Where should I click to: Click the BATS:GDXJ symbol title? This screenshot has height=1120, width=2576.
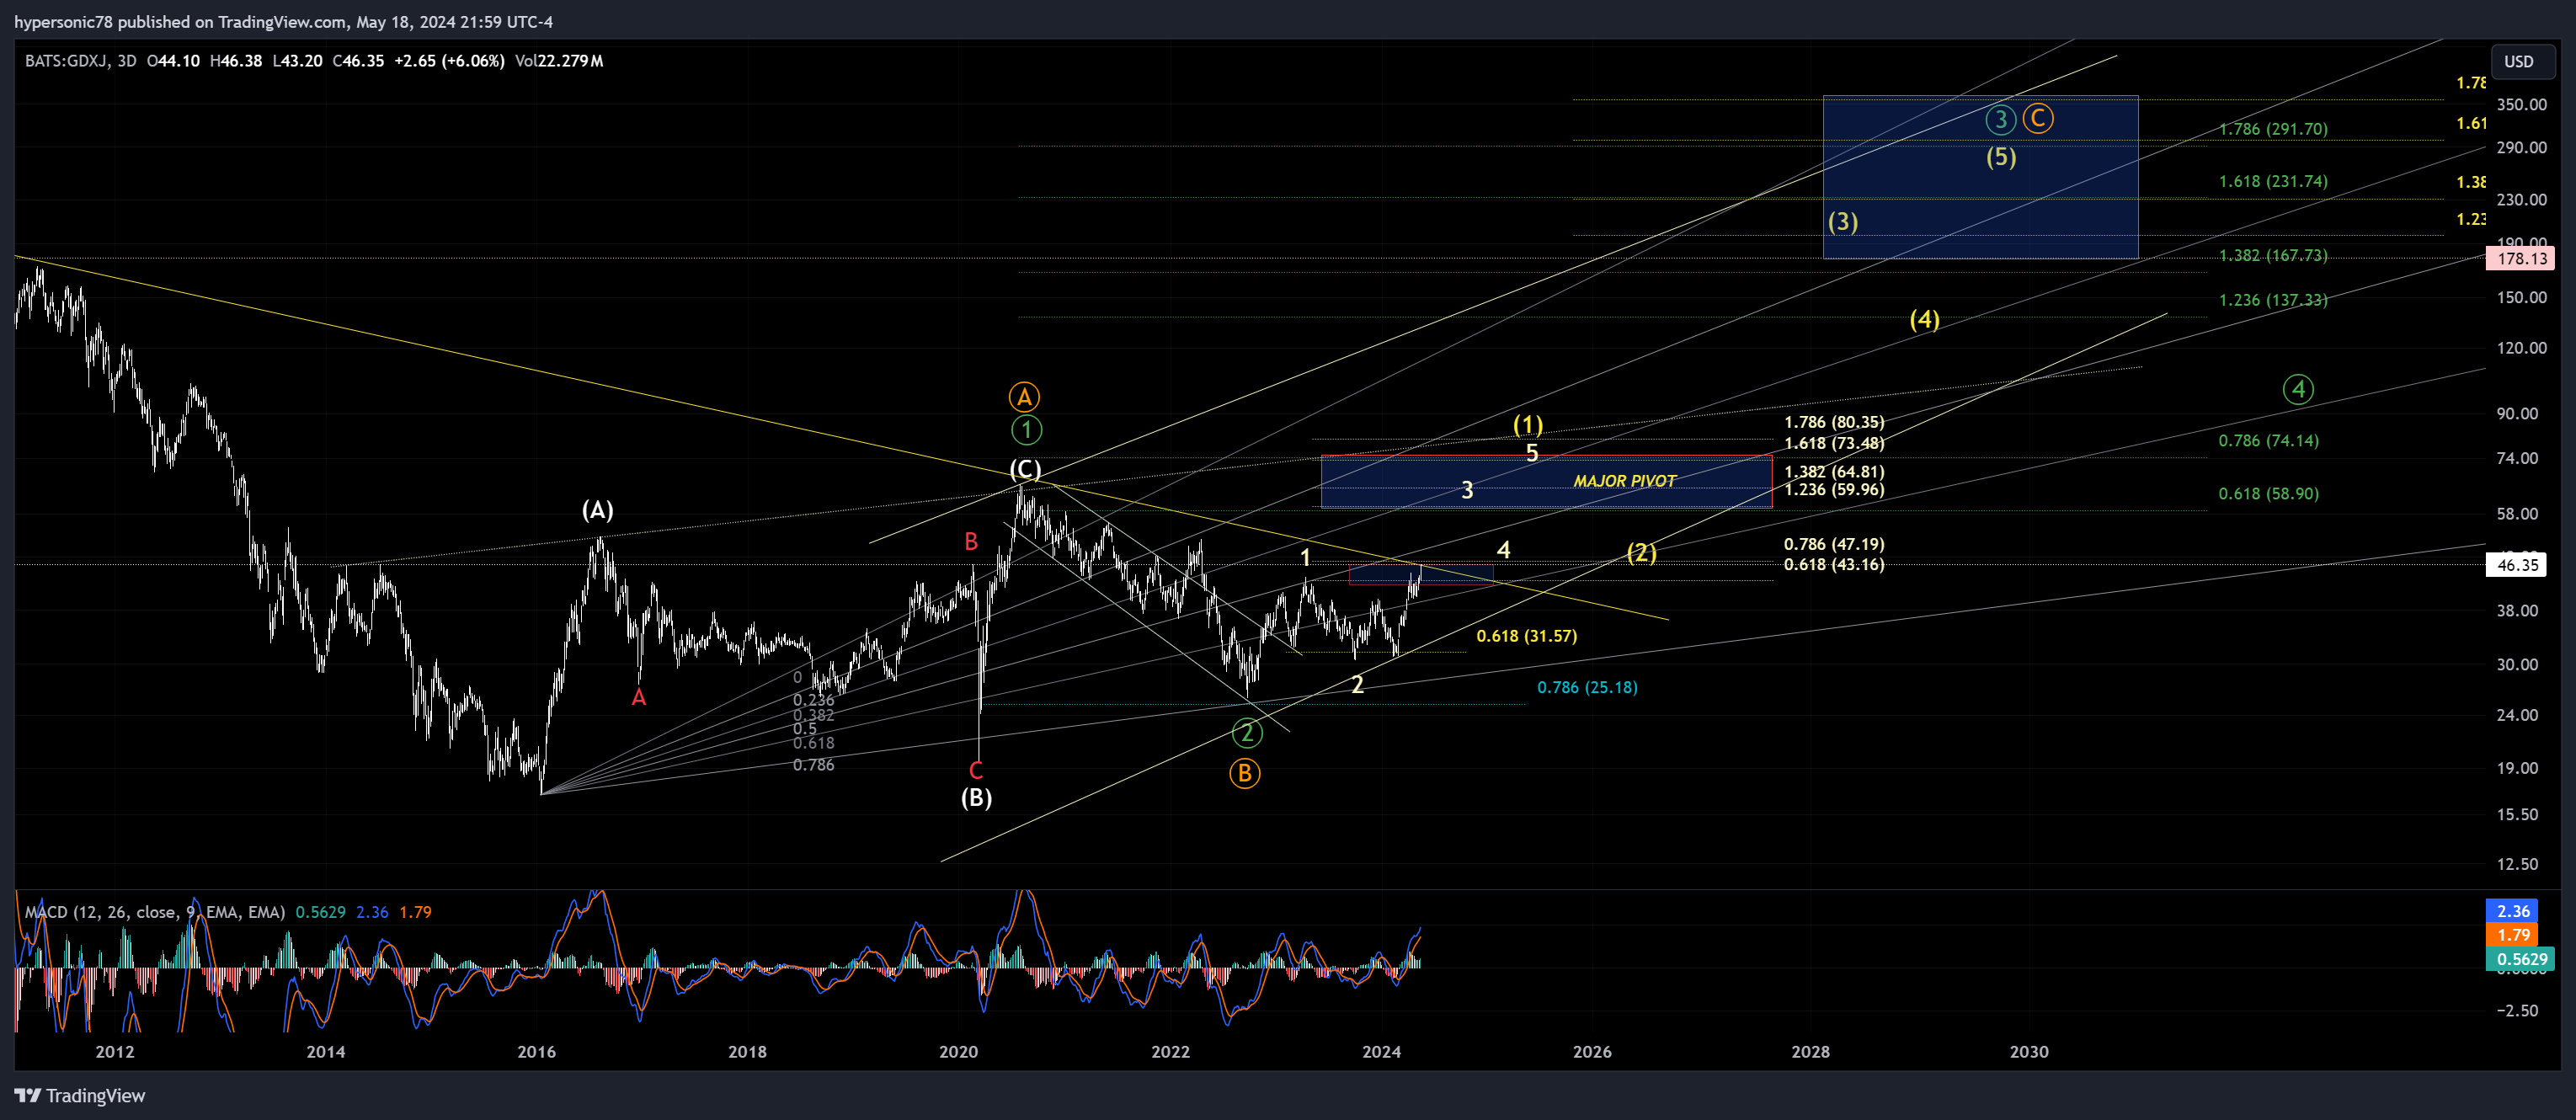tap(67, 61)
